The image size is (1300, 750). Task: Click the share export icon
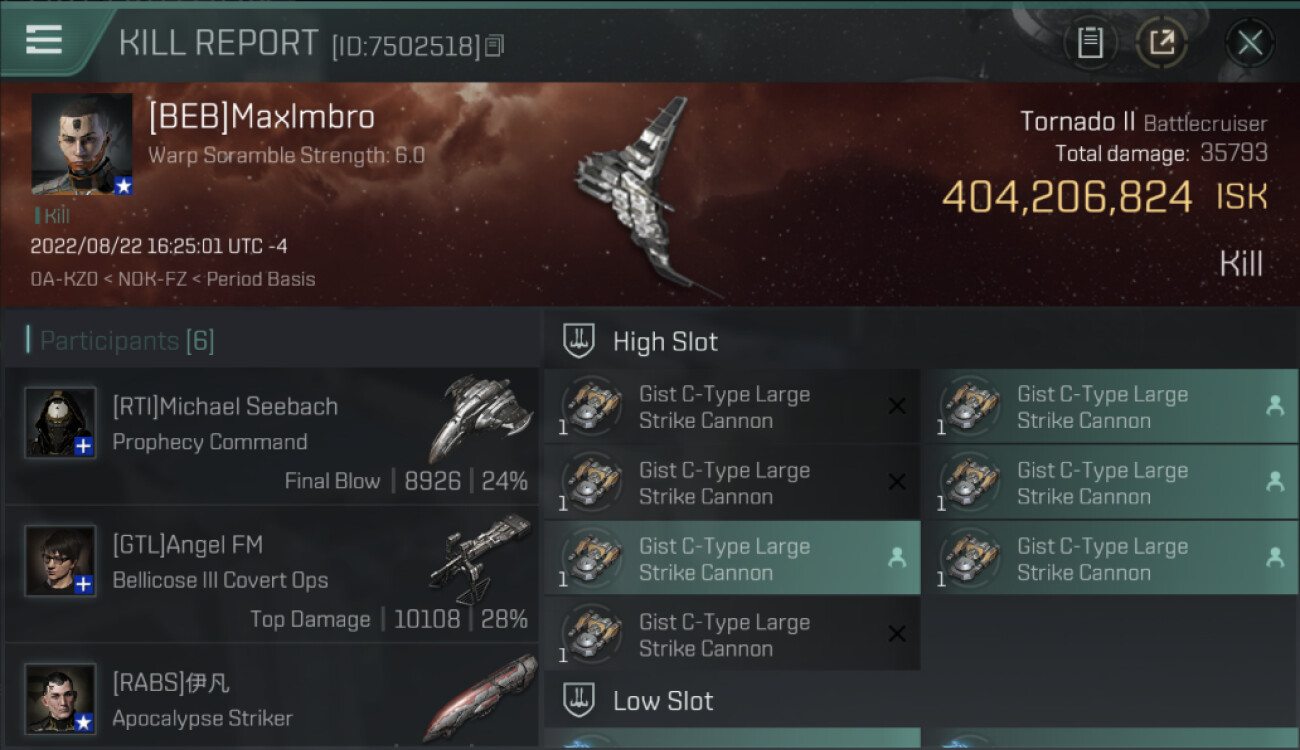(x=1162, y=43)
